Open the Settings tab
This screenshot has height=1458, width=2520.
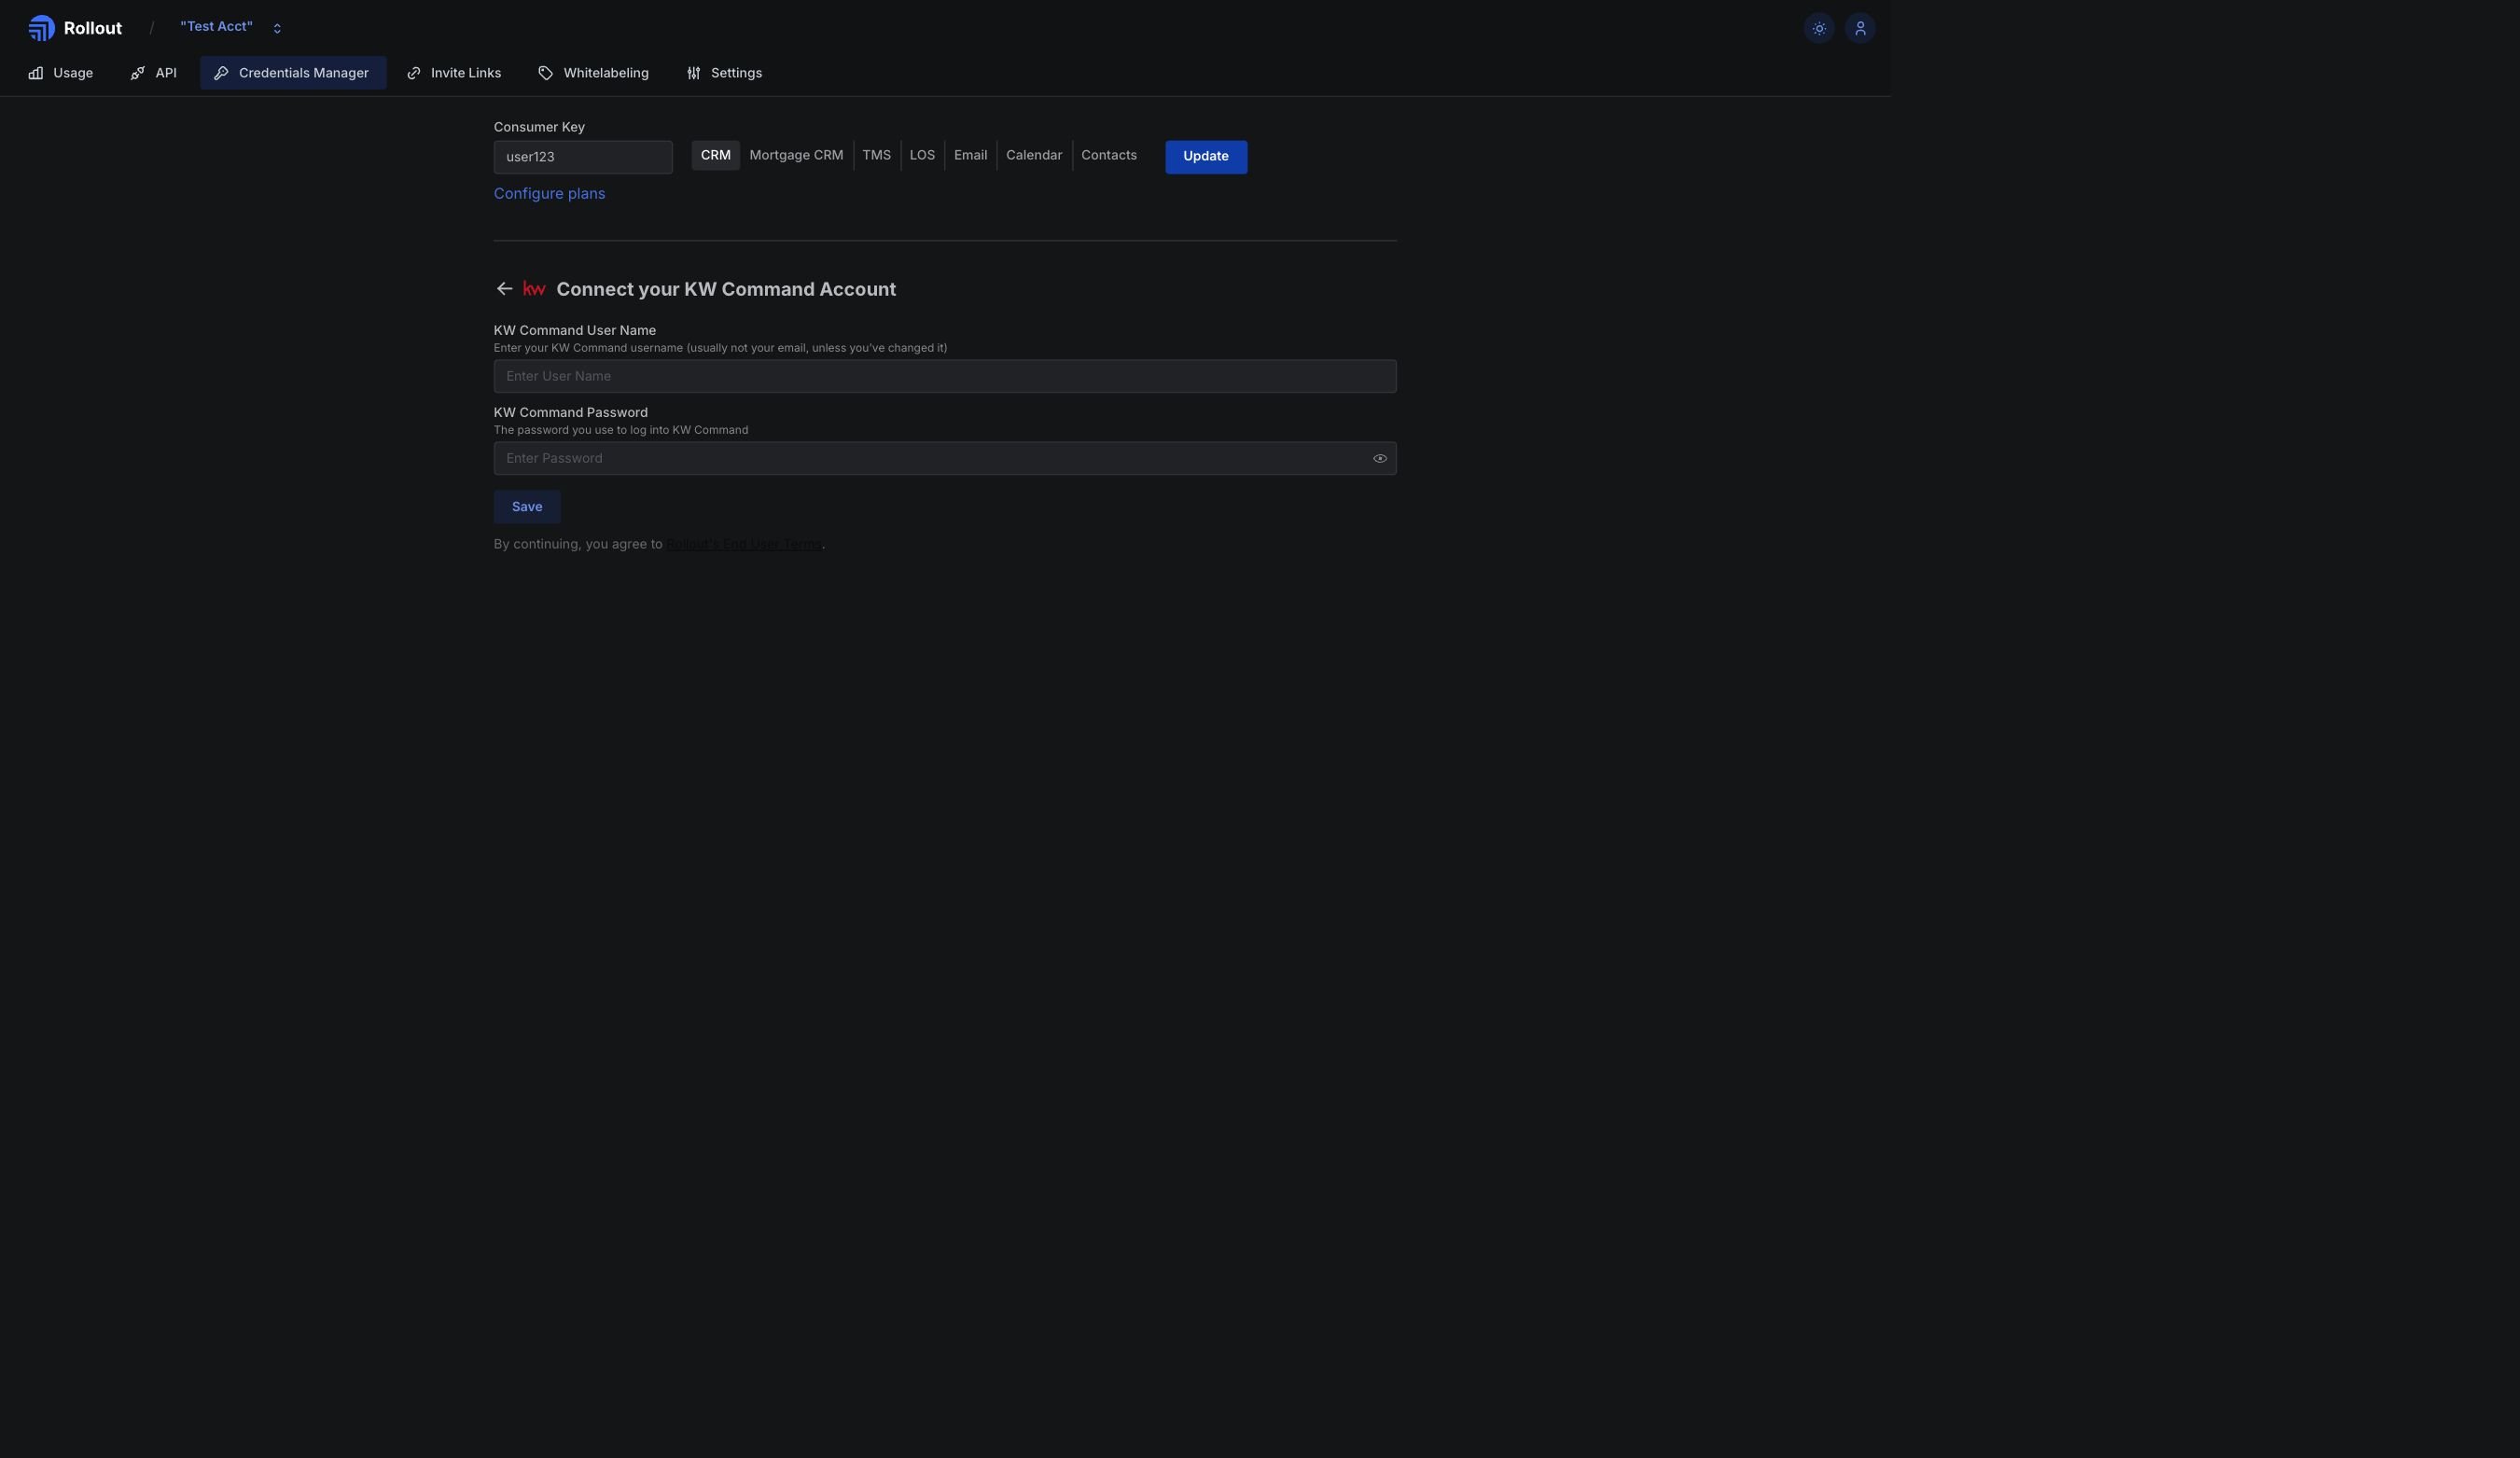[x=724, y=73]
